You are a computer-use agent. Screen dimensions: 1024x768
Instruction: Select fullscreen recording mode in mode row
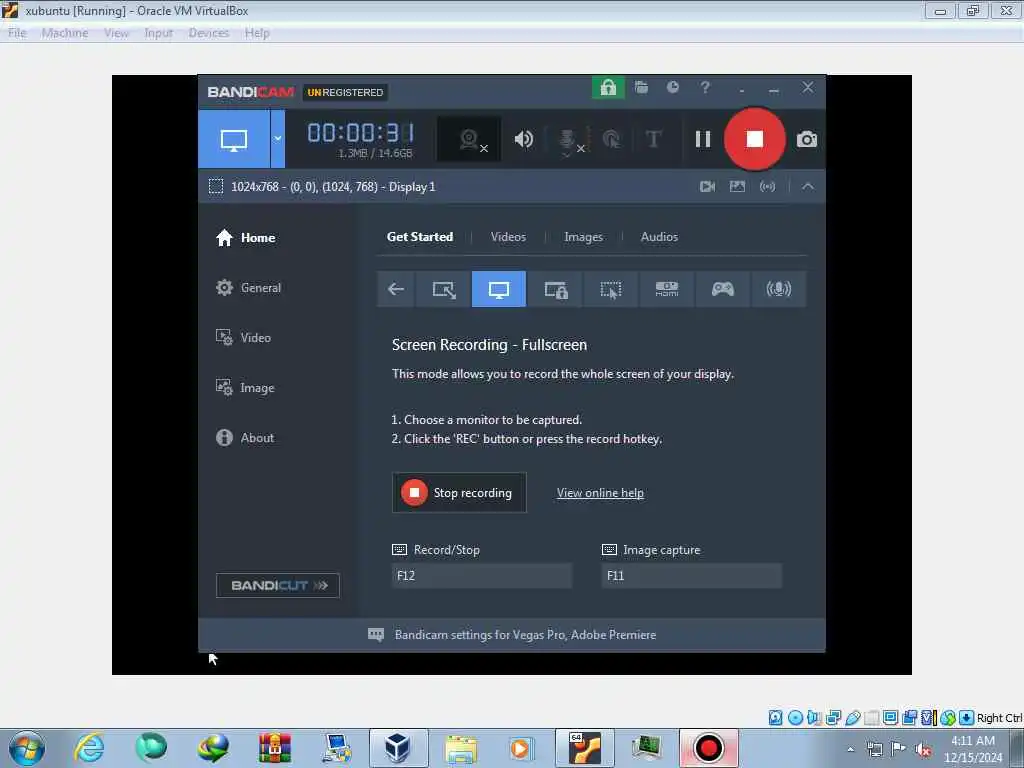(x=498, y=289)
